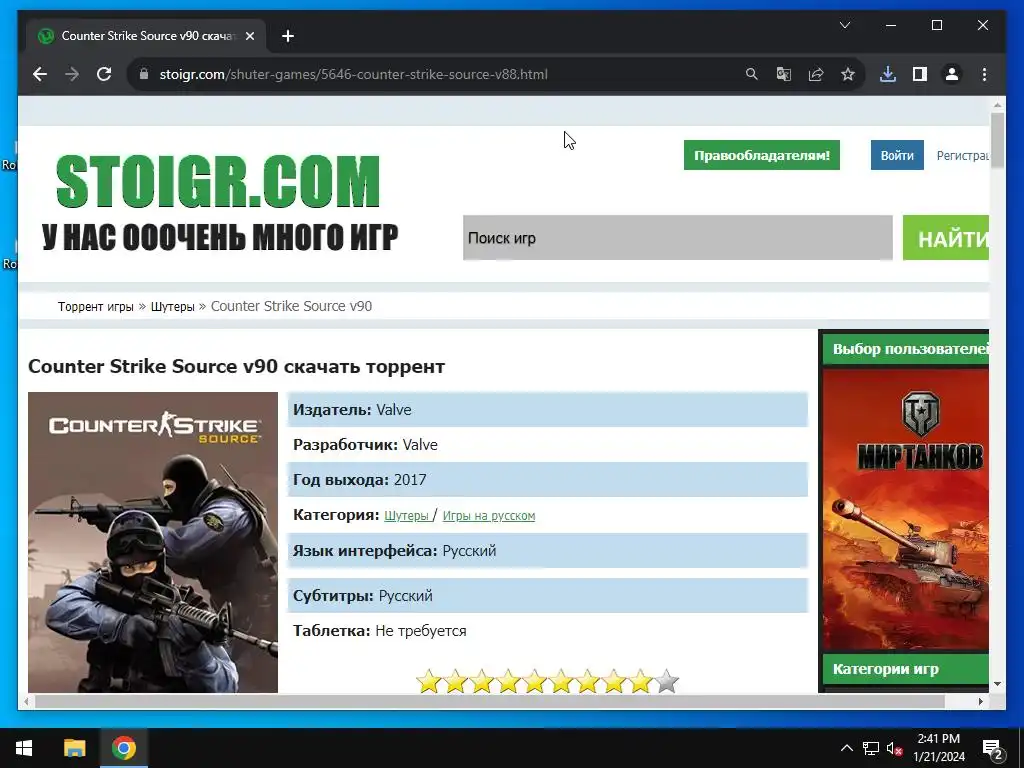Image resolution: width=1024 pixels, height=768 pixels.
Task: Open network status tray icon
Action: [871, 748]
